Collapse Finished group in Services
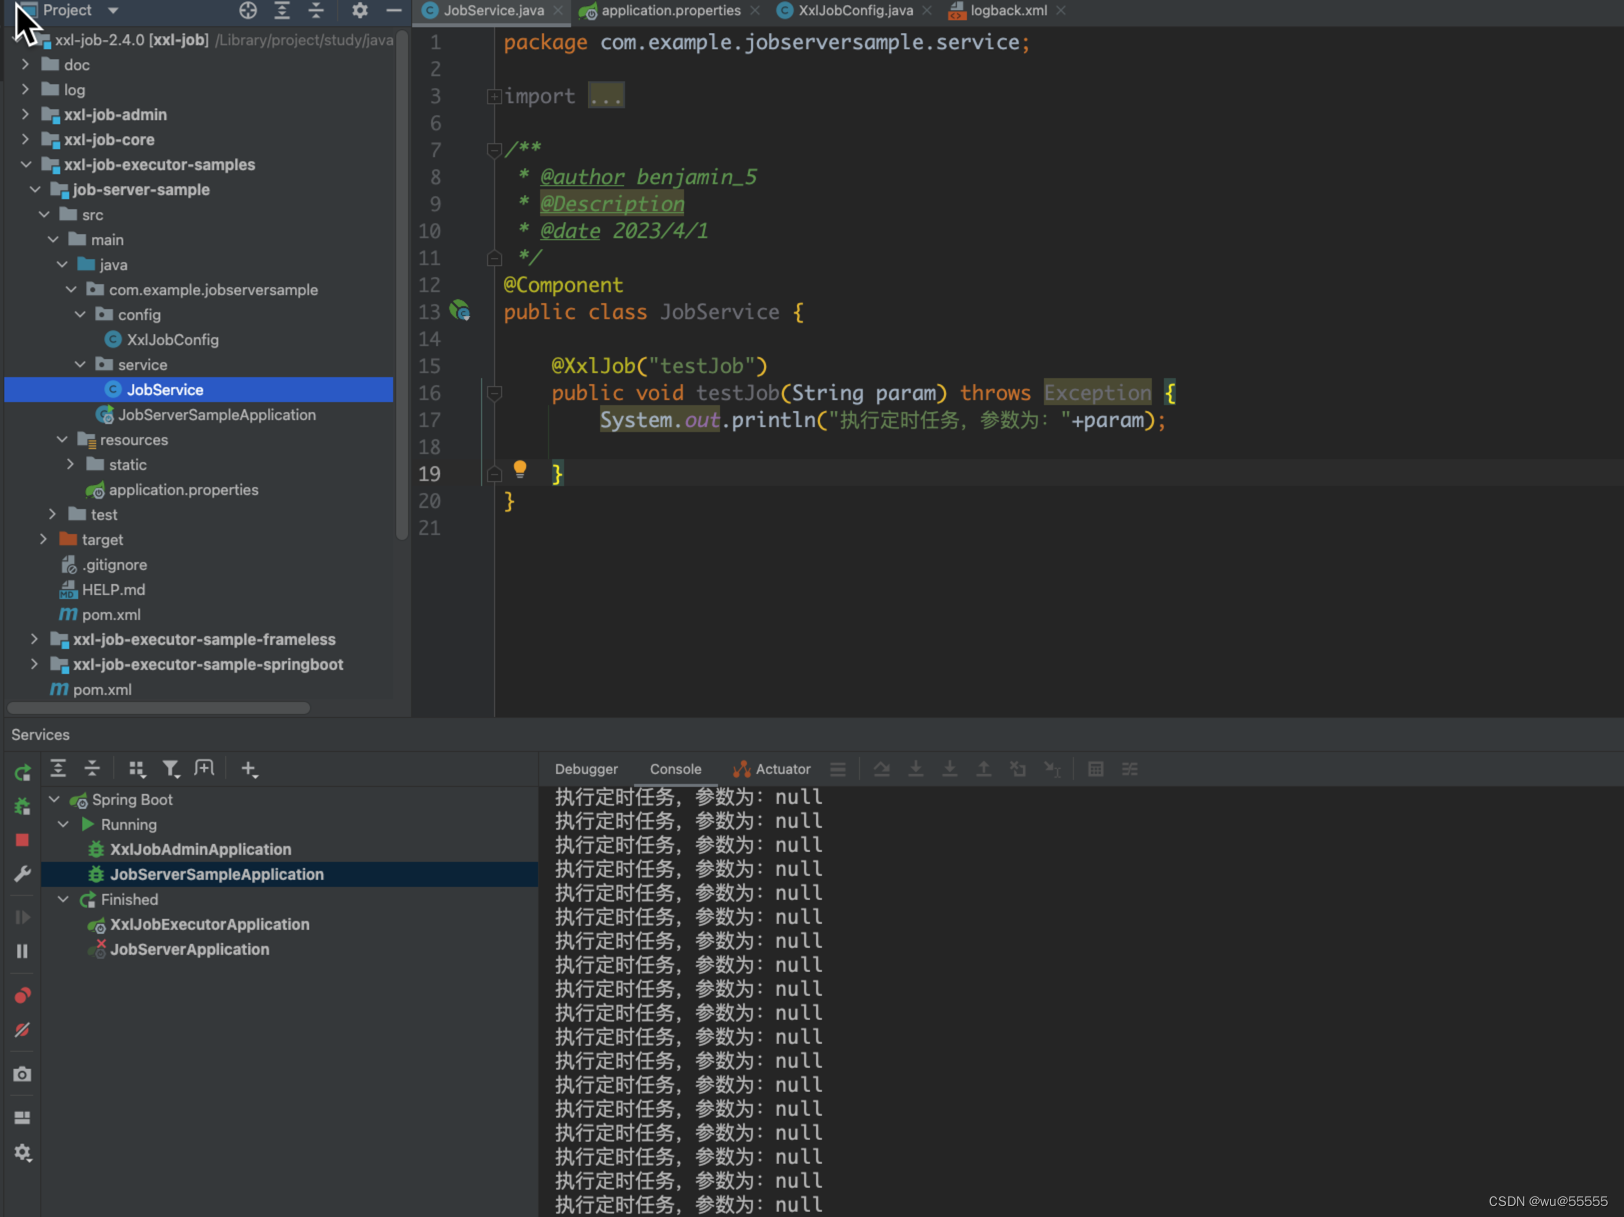 (63, 899)
